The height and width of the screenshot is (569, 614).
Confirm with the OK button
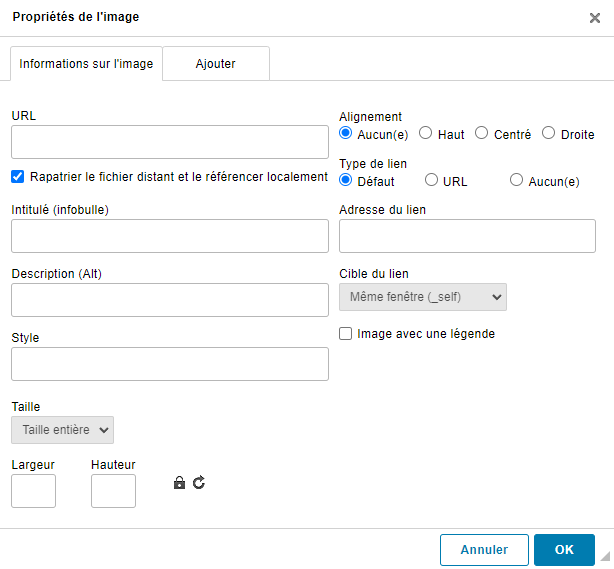564,550
